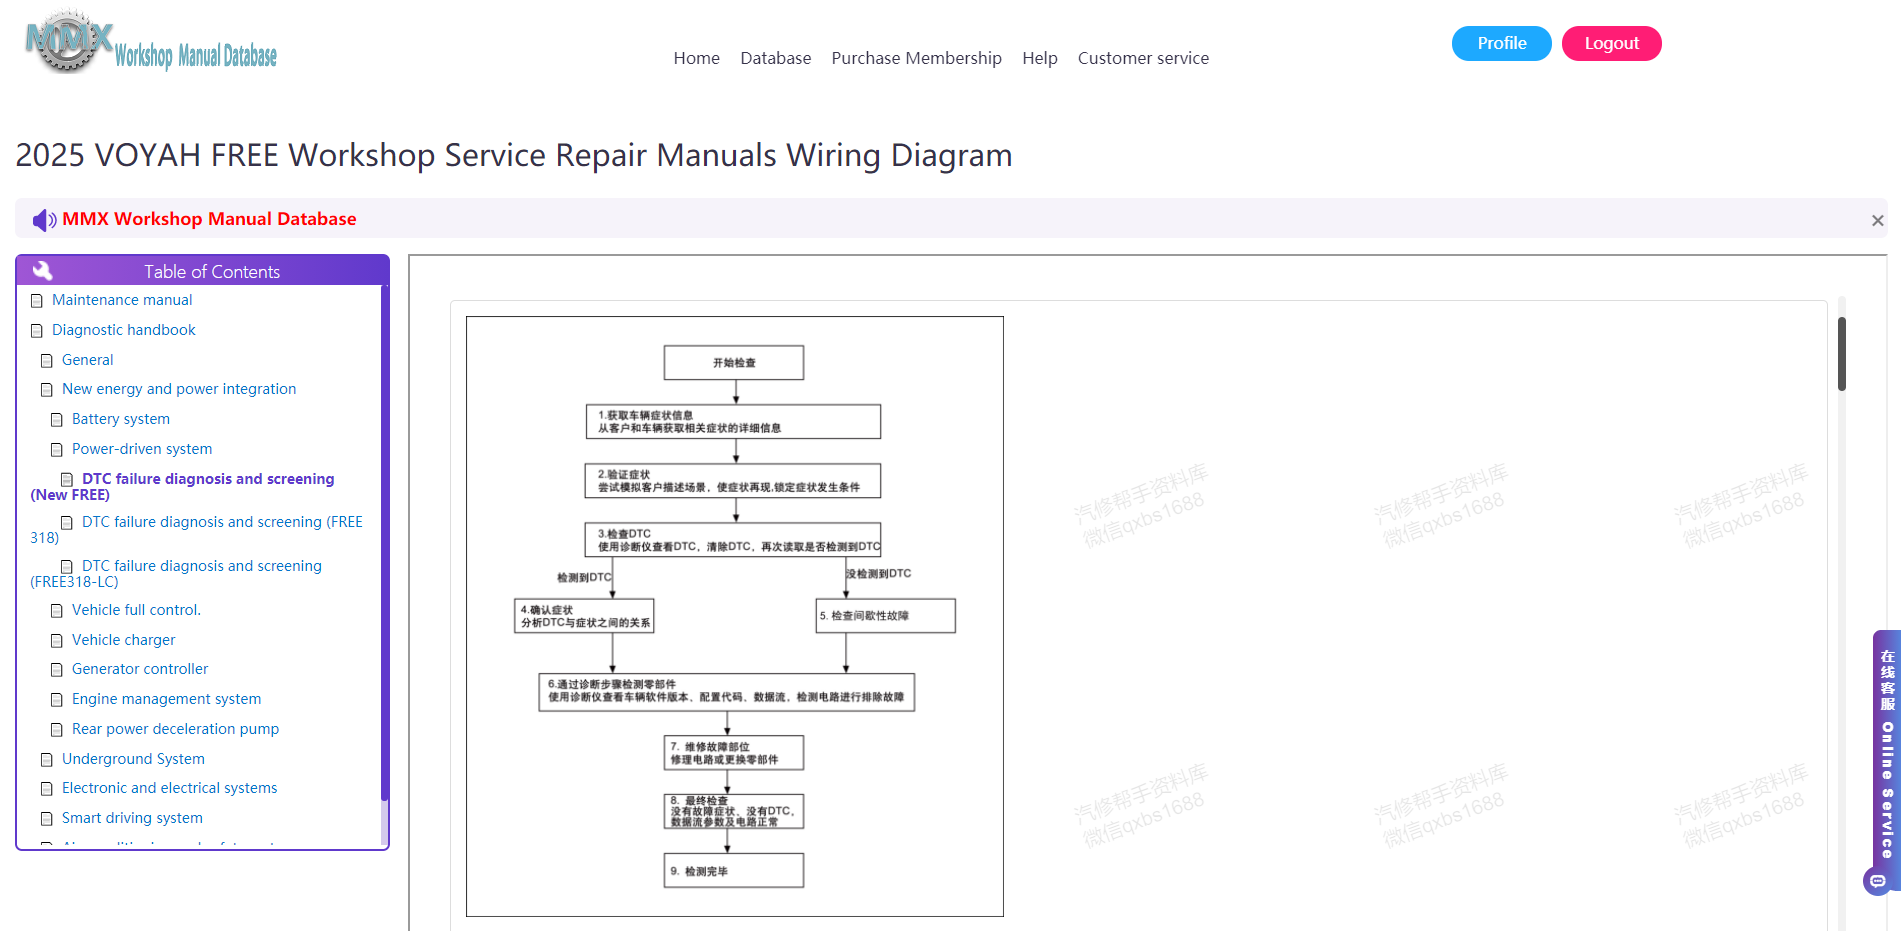Click the Table of Contents header

[x=203, y=271]
